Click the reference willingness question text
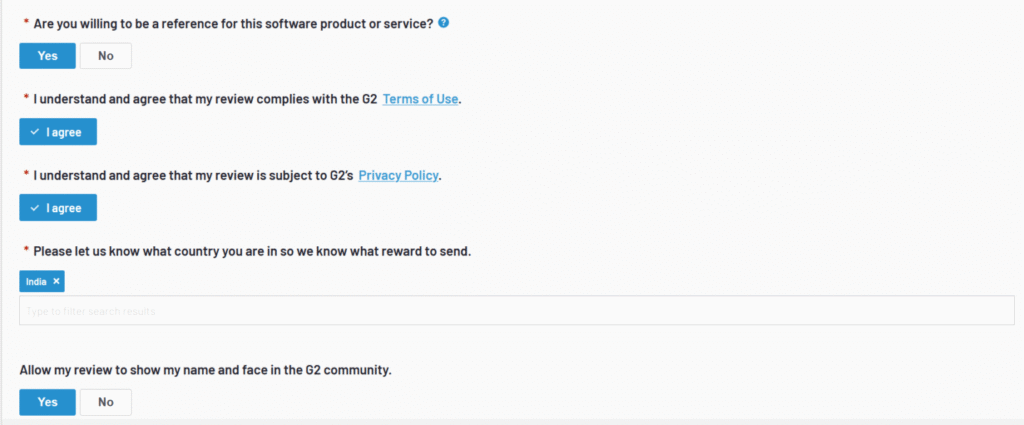 click(x=233, y=23)
